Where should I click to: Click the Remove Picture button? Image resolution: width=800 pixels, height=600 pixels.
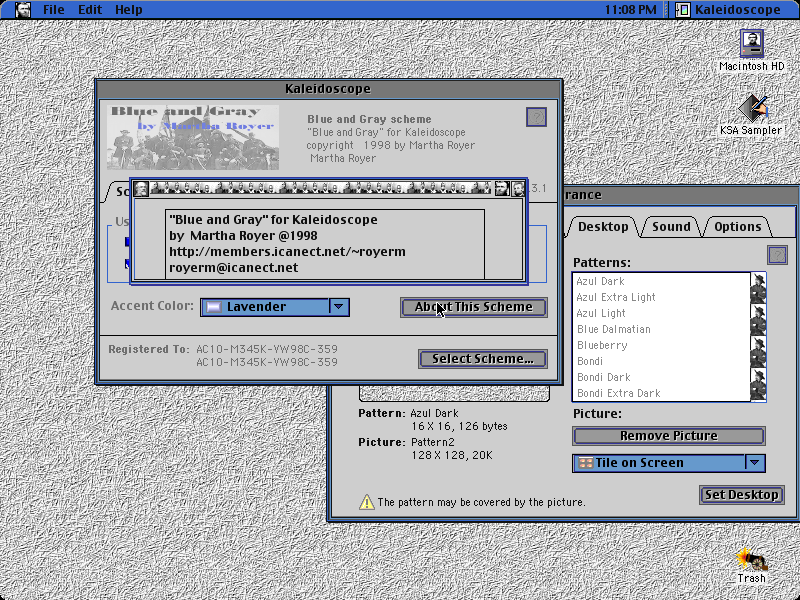(669, 436)
